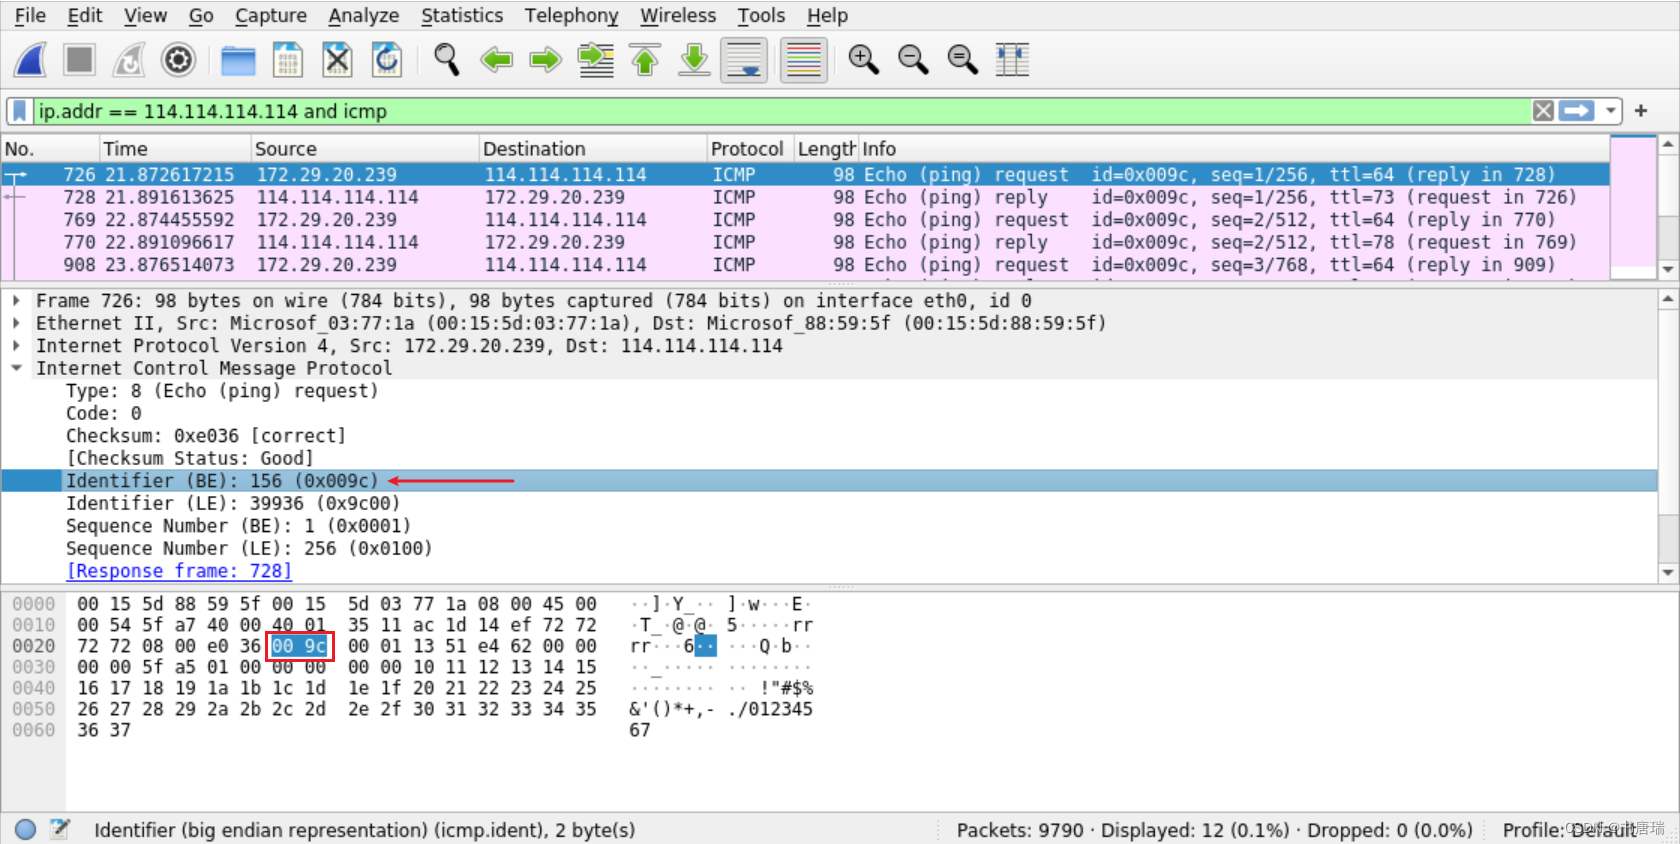Toggle packet list colorization

pos(803,60)
